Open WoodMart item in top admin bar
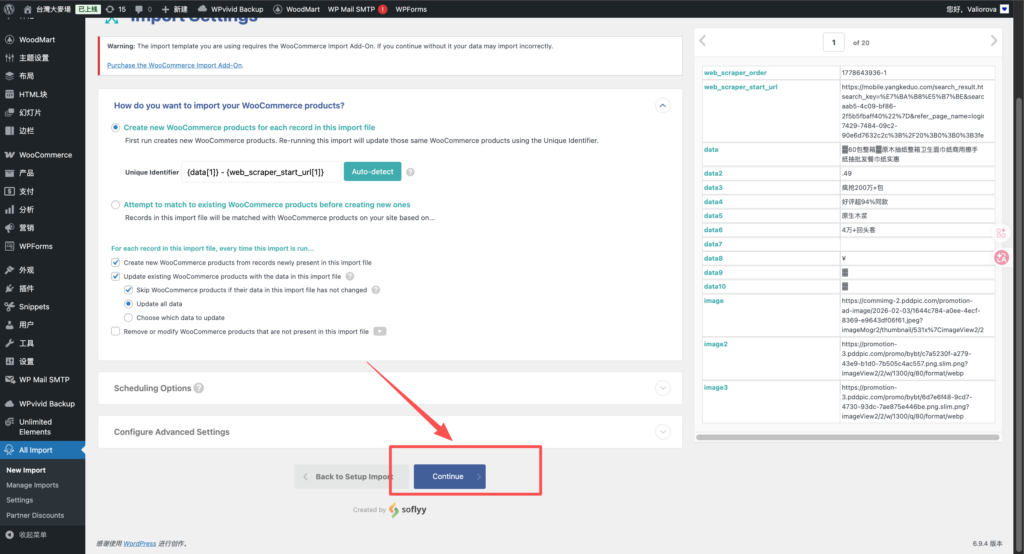 click(x=296, y=9)
